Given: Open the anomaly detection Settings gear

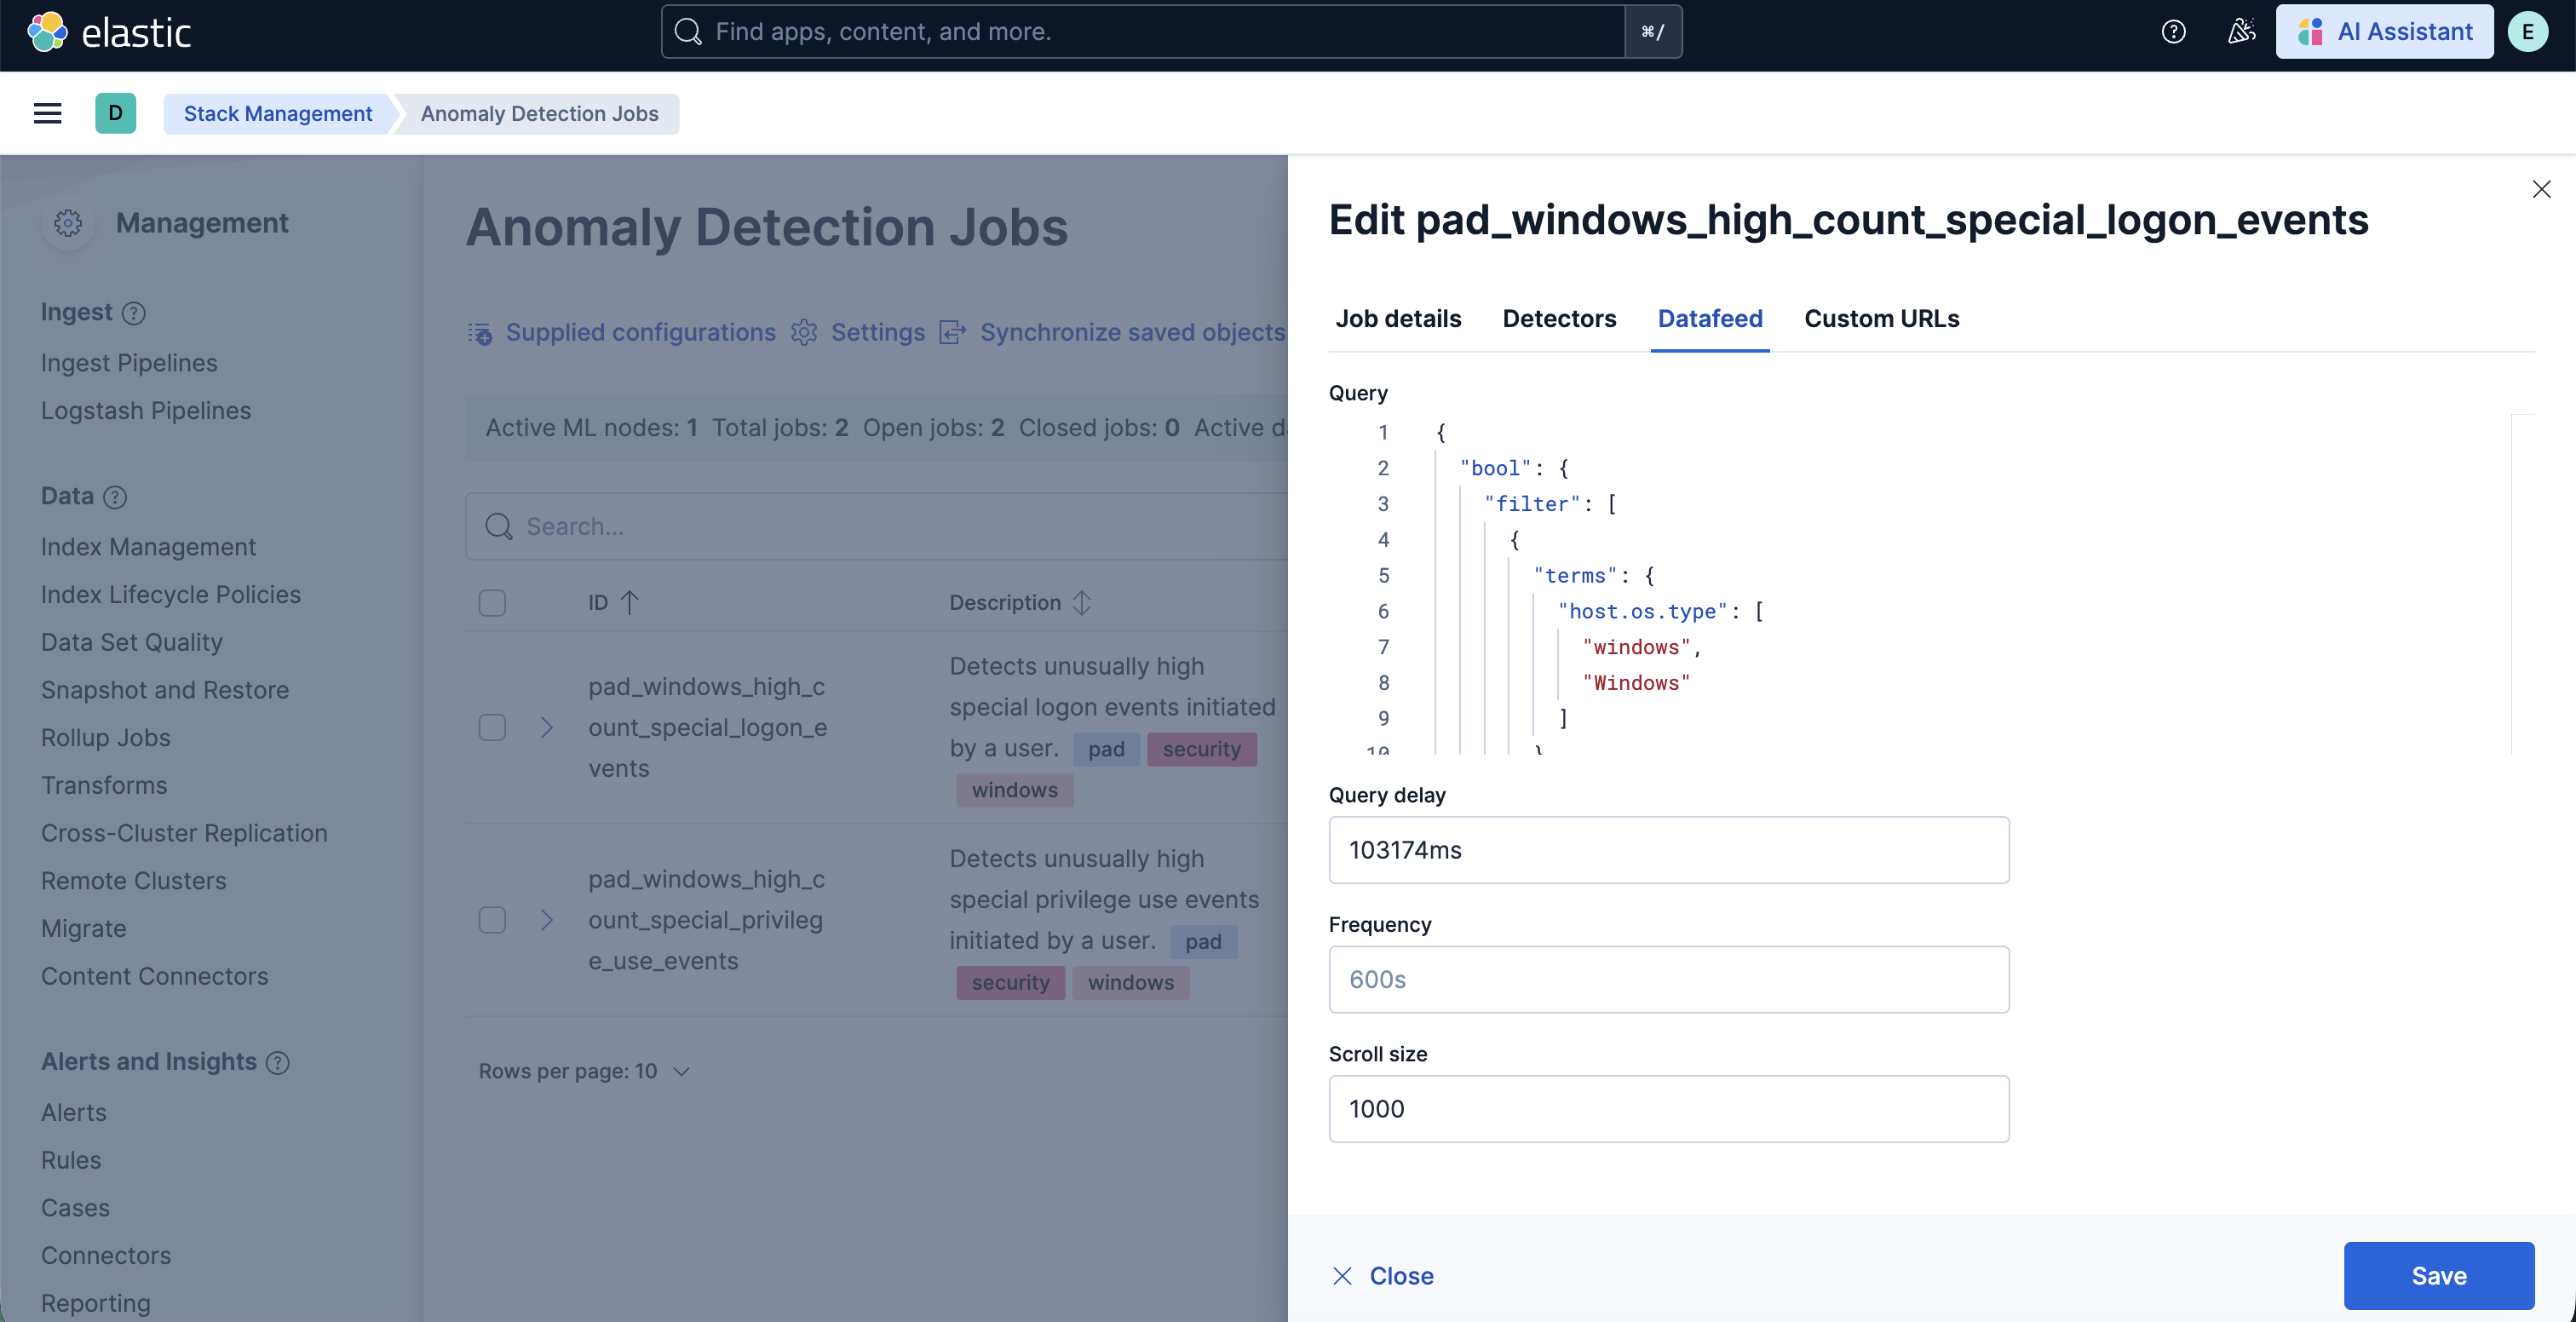Looking at the screenshot, I should [804, 333].
